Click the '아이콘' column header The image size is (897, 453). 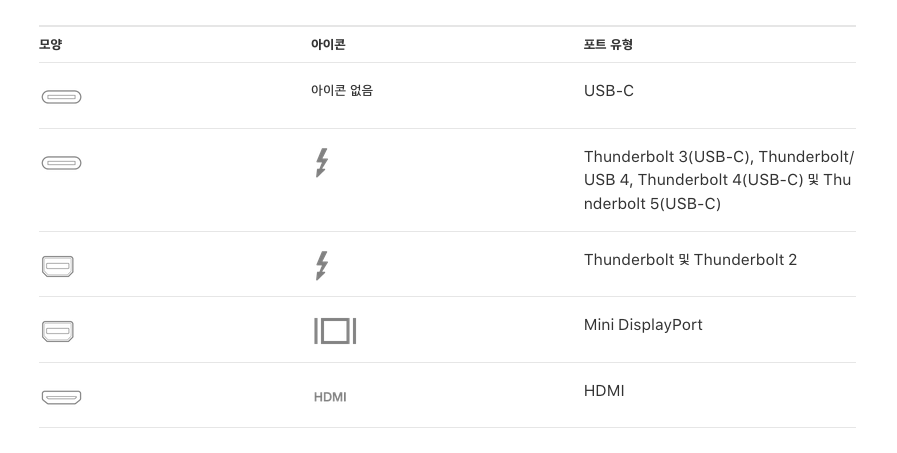(x=328, y=45)
